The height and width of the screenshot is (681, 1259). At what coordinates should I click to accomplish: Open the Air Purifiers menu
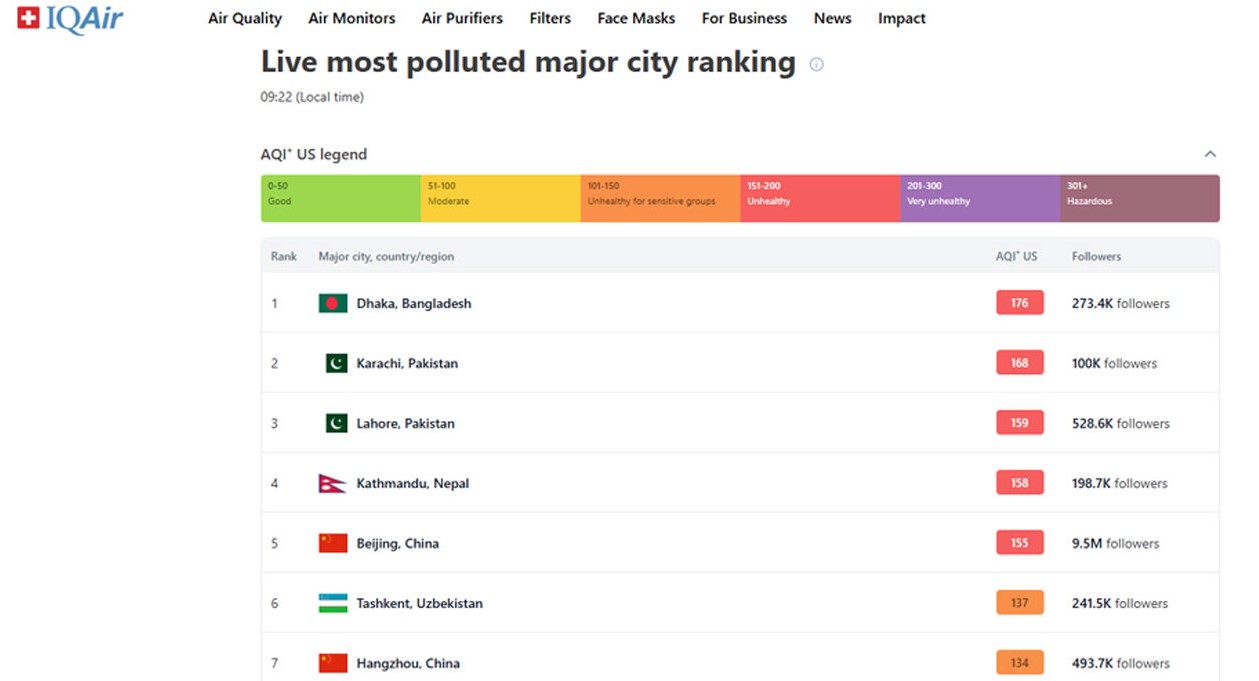(x=462, y=18)
